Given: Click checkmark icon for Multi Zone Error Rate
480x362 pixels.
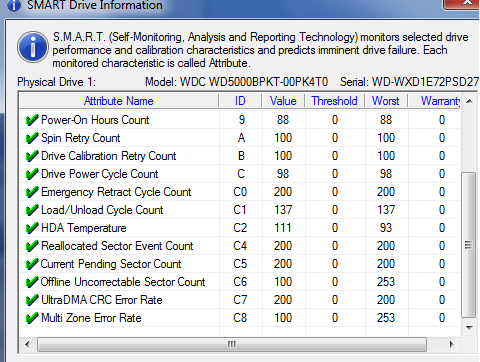Looking at the screenshot, I should pos(32,318).
